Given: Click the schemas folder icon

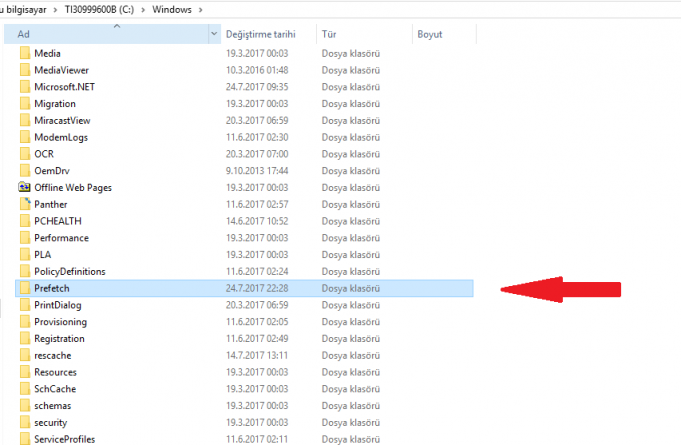Looking at the screenshot, I should point(25,405).
